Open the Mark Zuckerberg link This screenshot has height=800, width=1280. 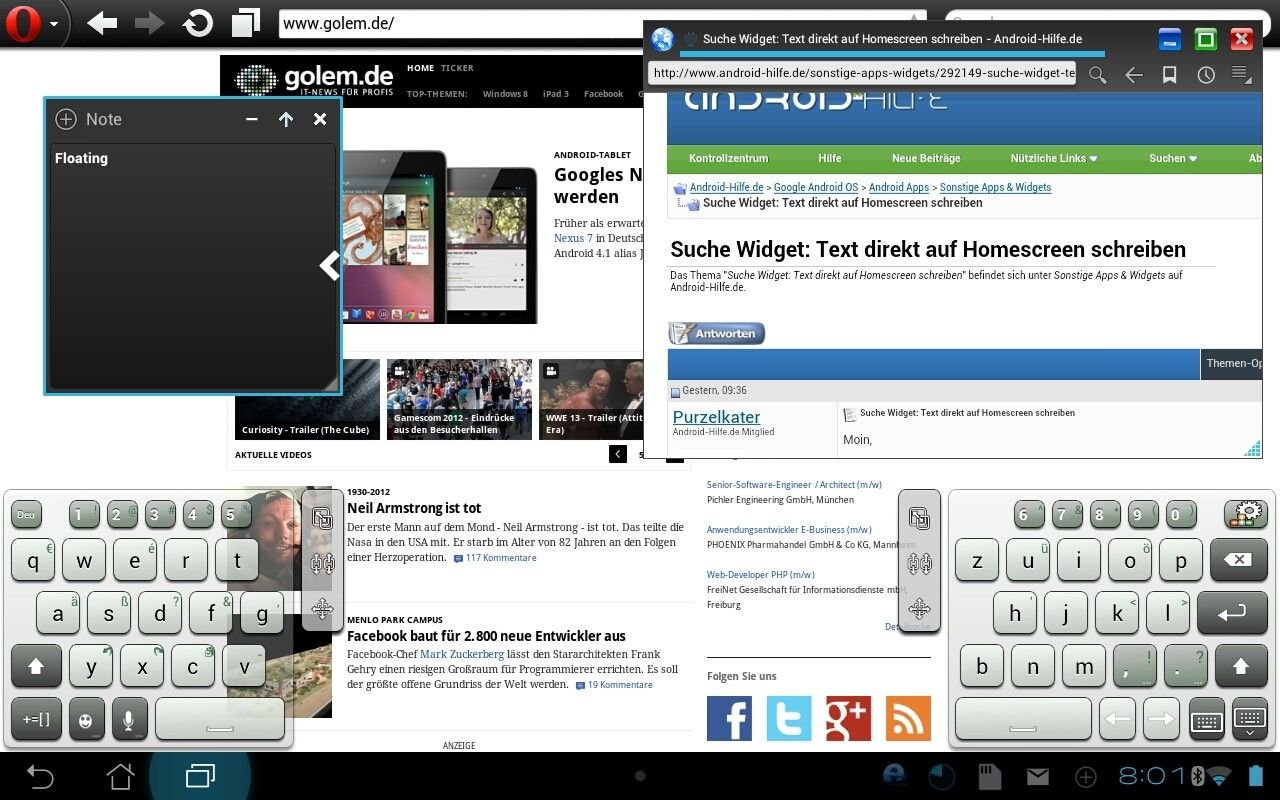click(x=462, y=655)
